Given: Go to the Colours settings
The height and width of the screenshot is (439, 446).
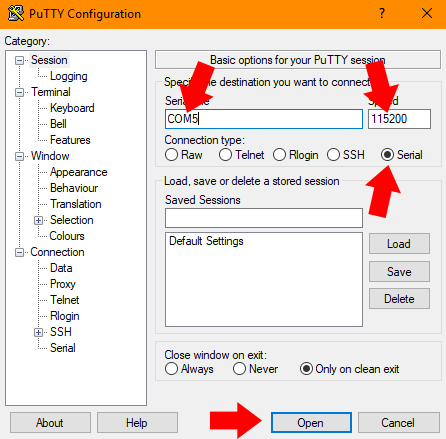Looking at the screenshot, I should tap(67, 236).
